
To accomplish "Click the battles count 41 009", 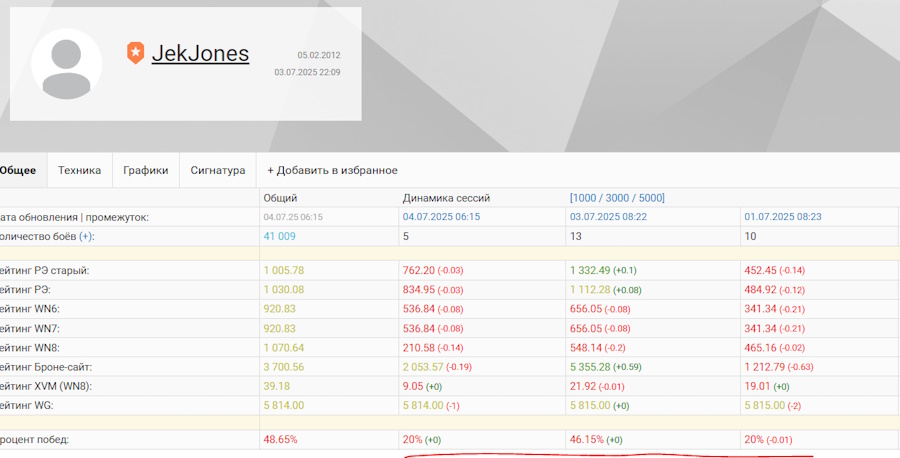I will (x=280, y=236).
